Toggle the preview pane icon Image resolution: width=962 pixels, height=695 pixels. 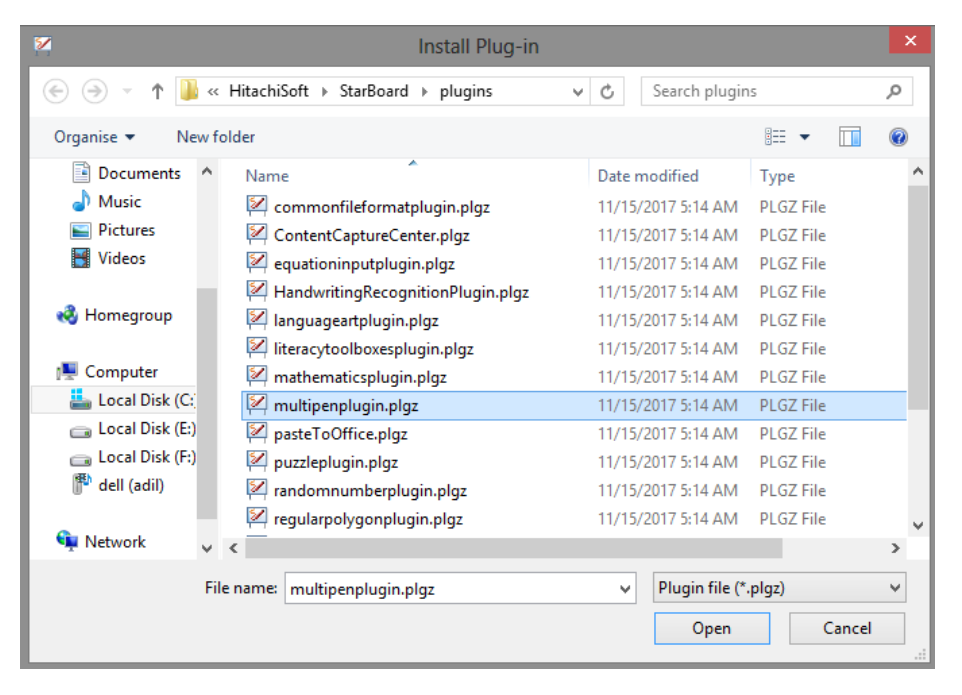click(x=850, y=137)
